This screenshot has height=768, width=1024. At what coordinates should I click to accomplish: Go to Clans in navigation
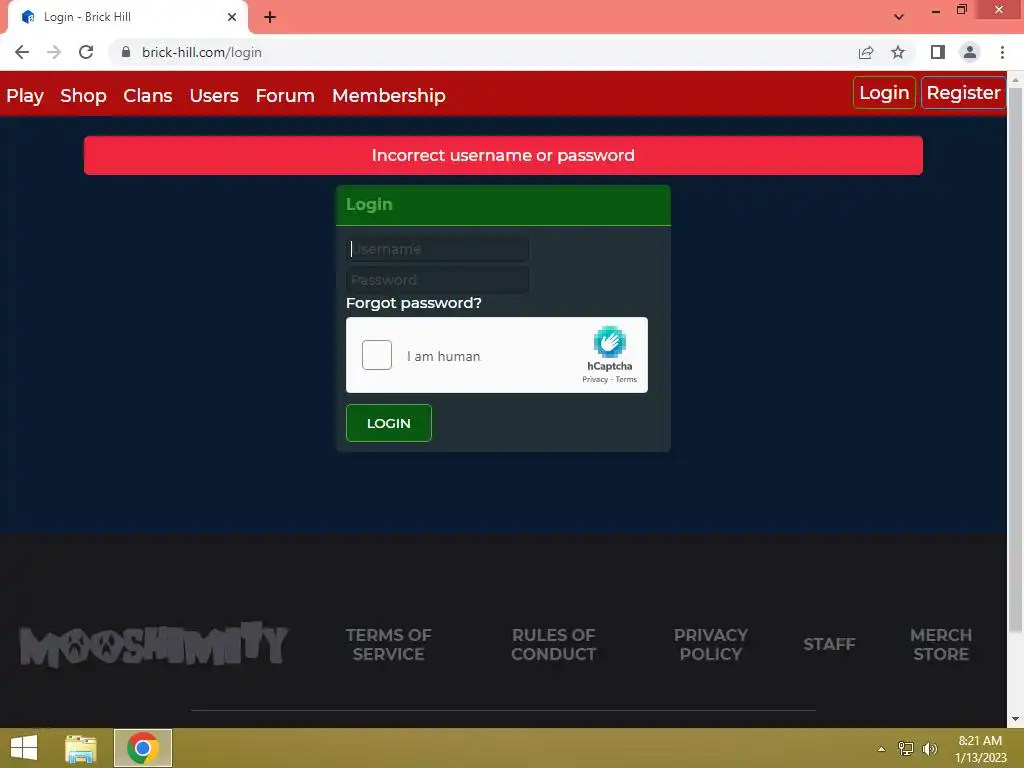click(148, 95)
